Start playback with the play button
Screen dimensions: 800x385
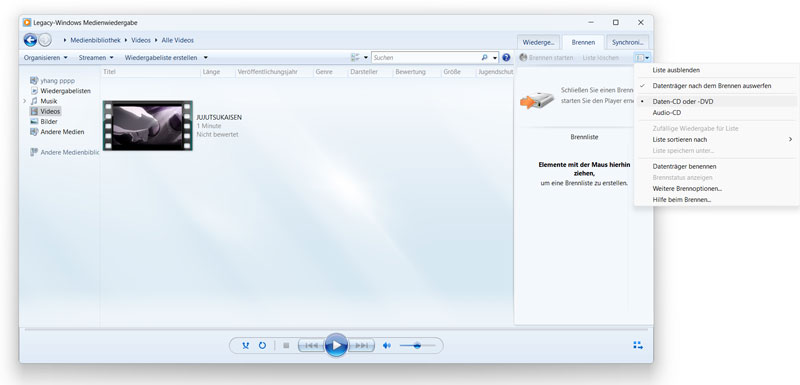[336, 345]
